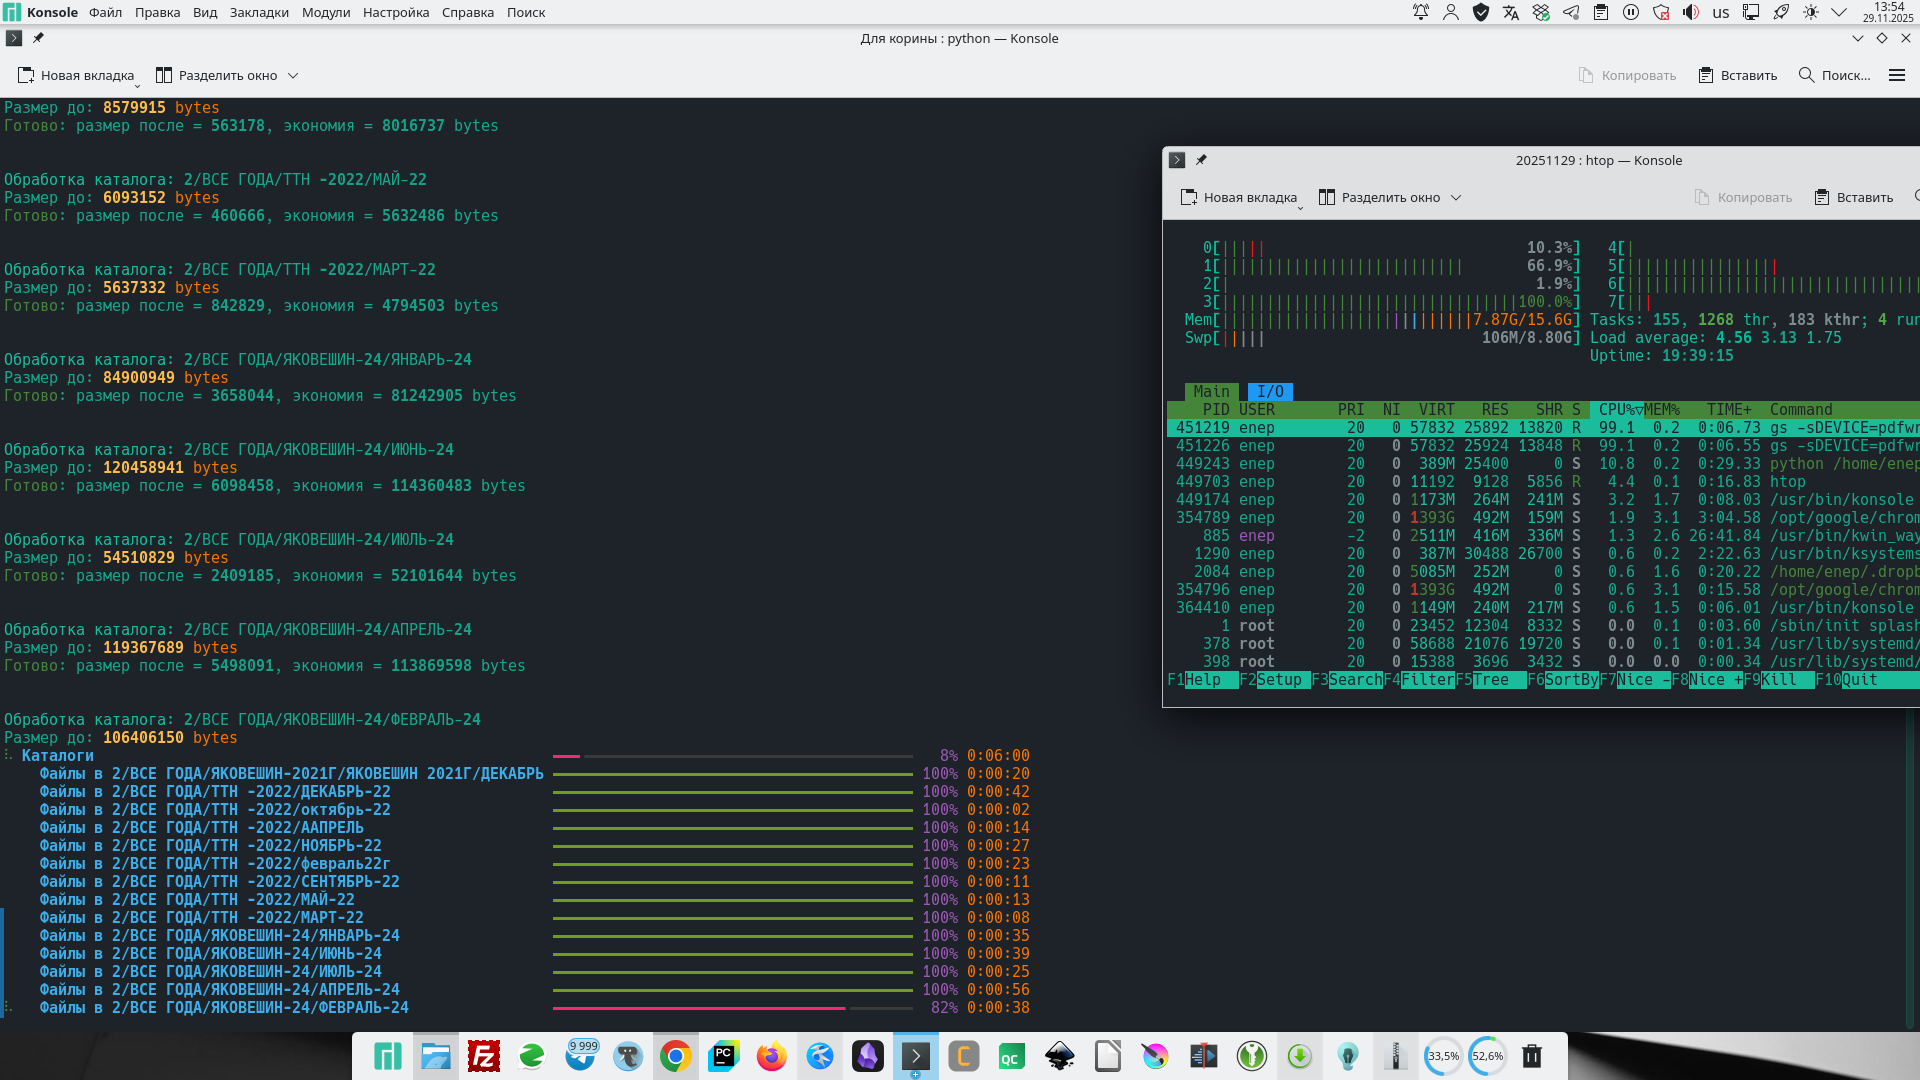Click the Dropbox tray icon
The height and width of the screenshot is (1080, 1920).
tap(1541, 12)
